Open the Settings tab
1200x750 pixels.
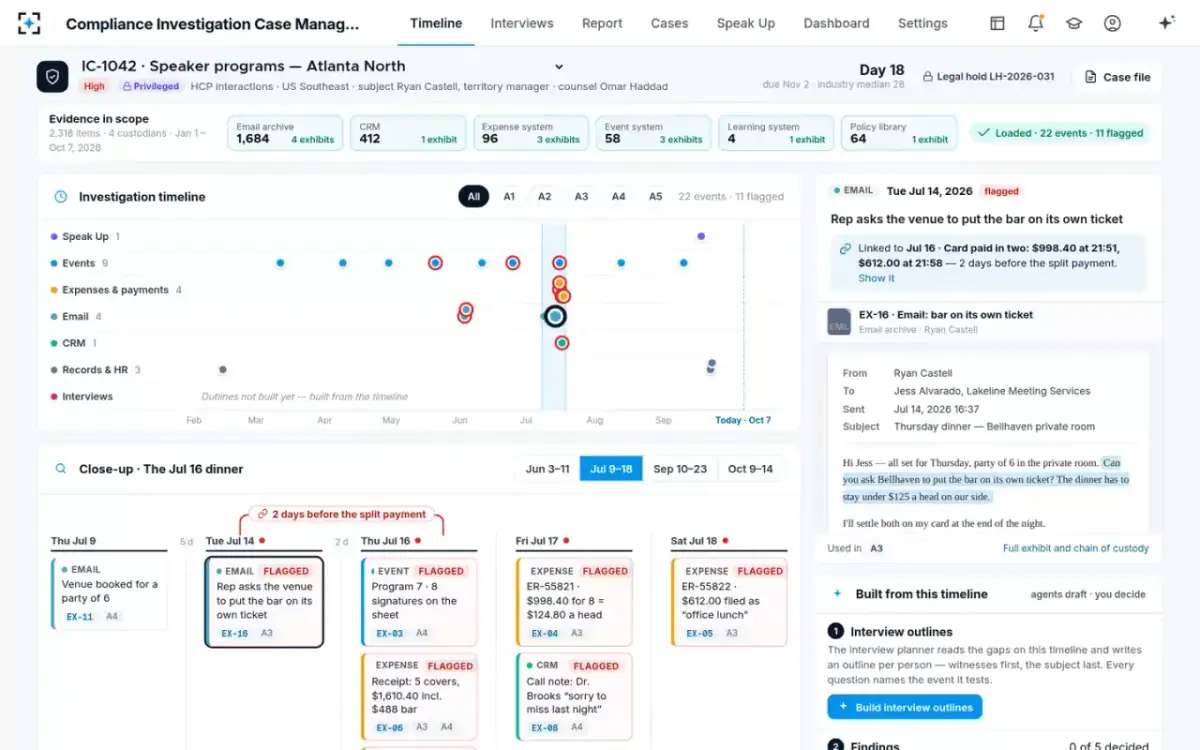click(x=922, y=23)
